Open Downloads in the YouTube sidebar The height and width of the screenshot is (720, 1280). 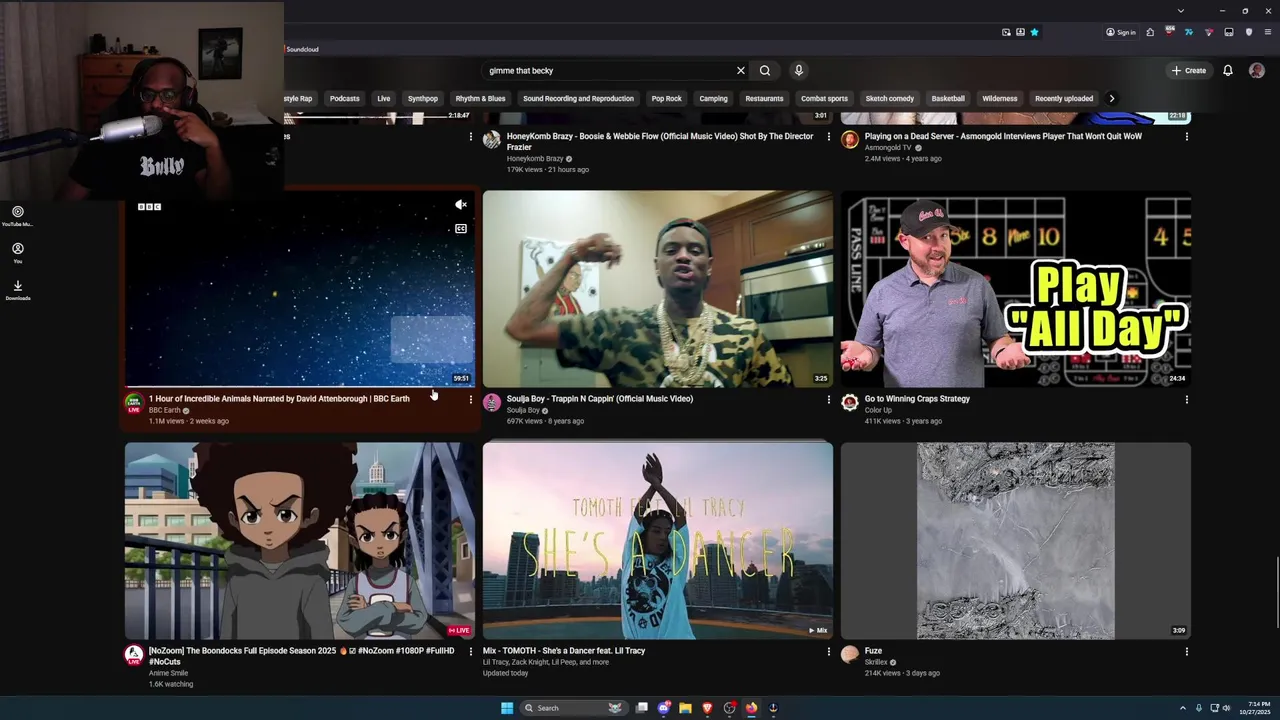[x=18, y=290]
